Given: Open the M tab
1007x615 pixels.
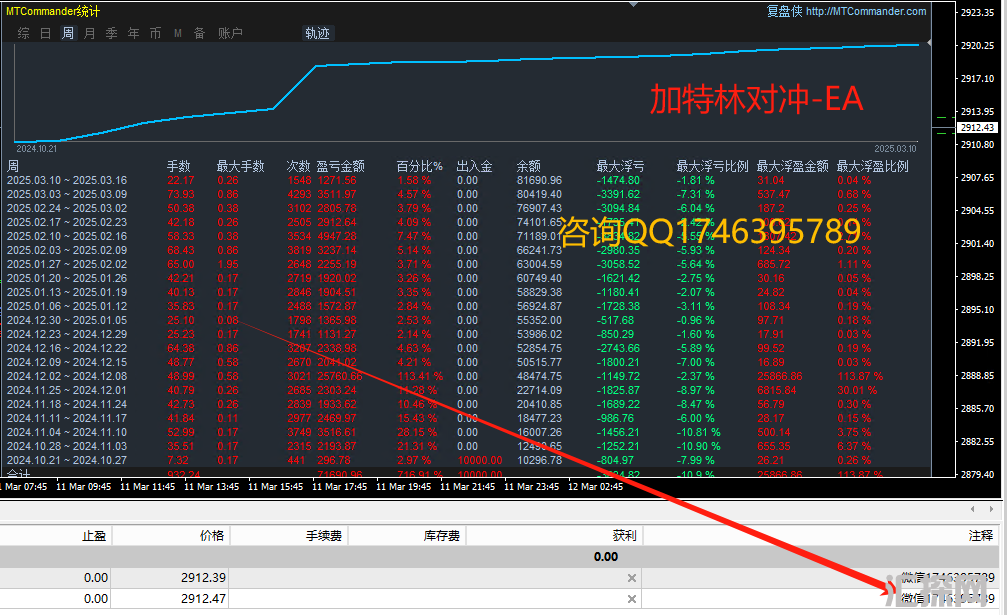Looking at the screenshot, I should click(178, 33).
